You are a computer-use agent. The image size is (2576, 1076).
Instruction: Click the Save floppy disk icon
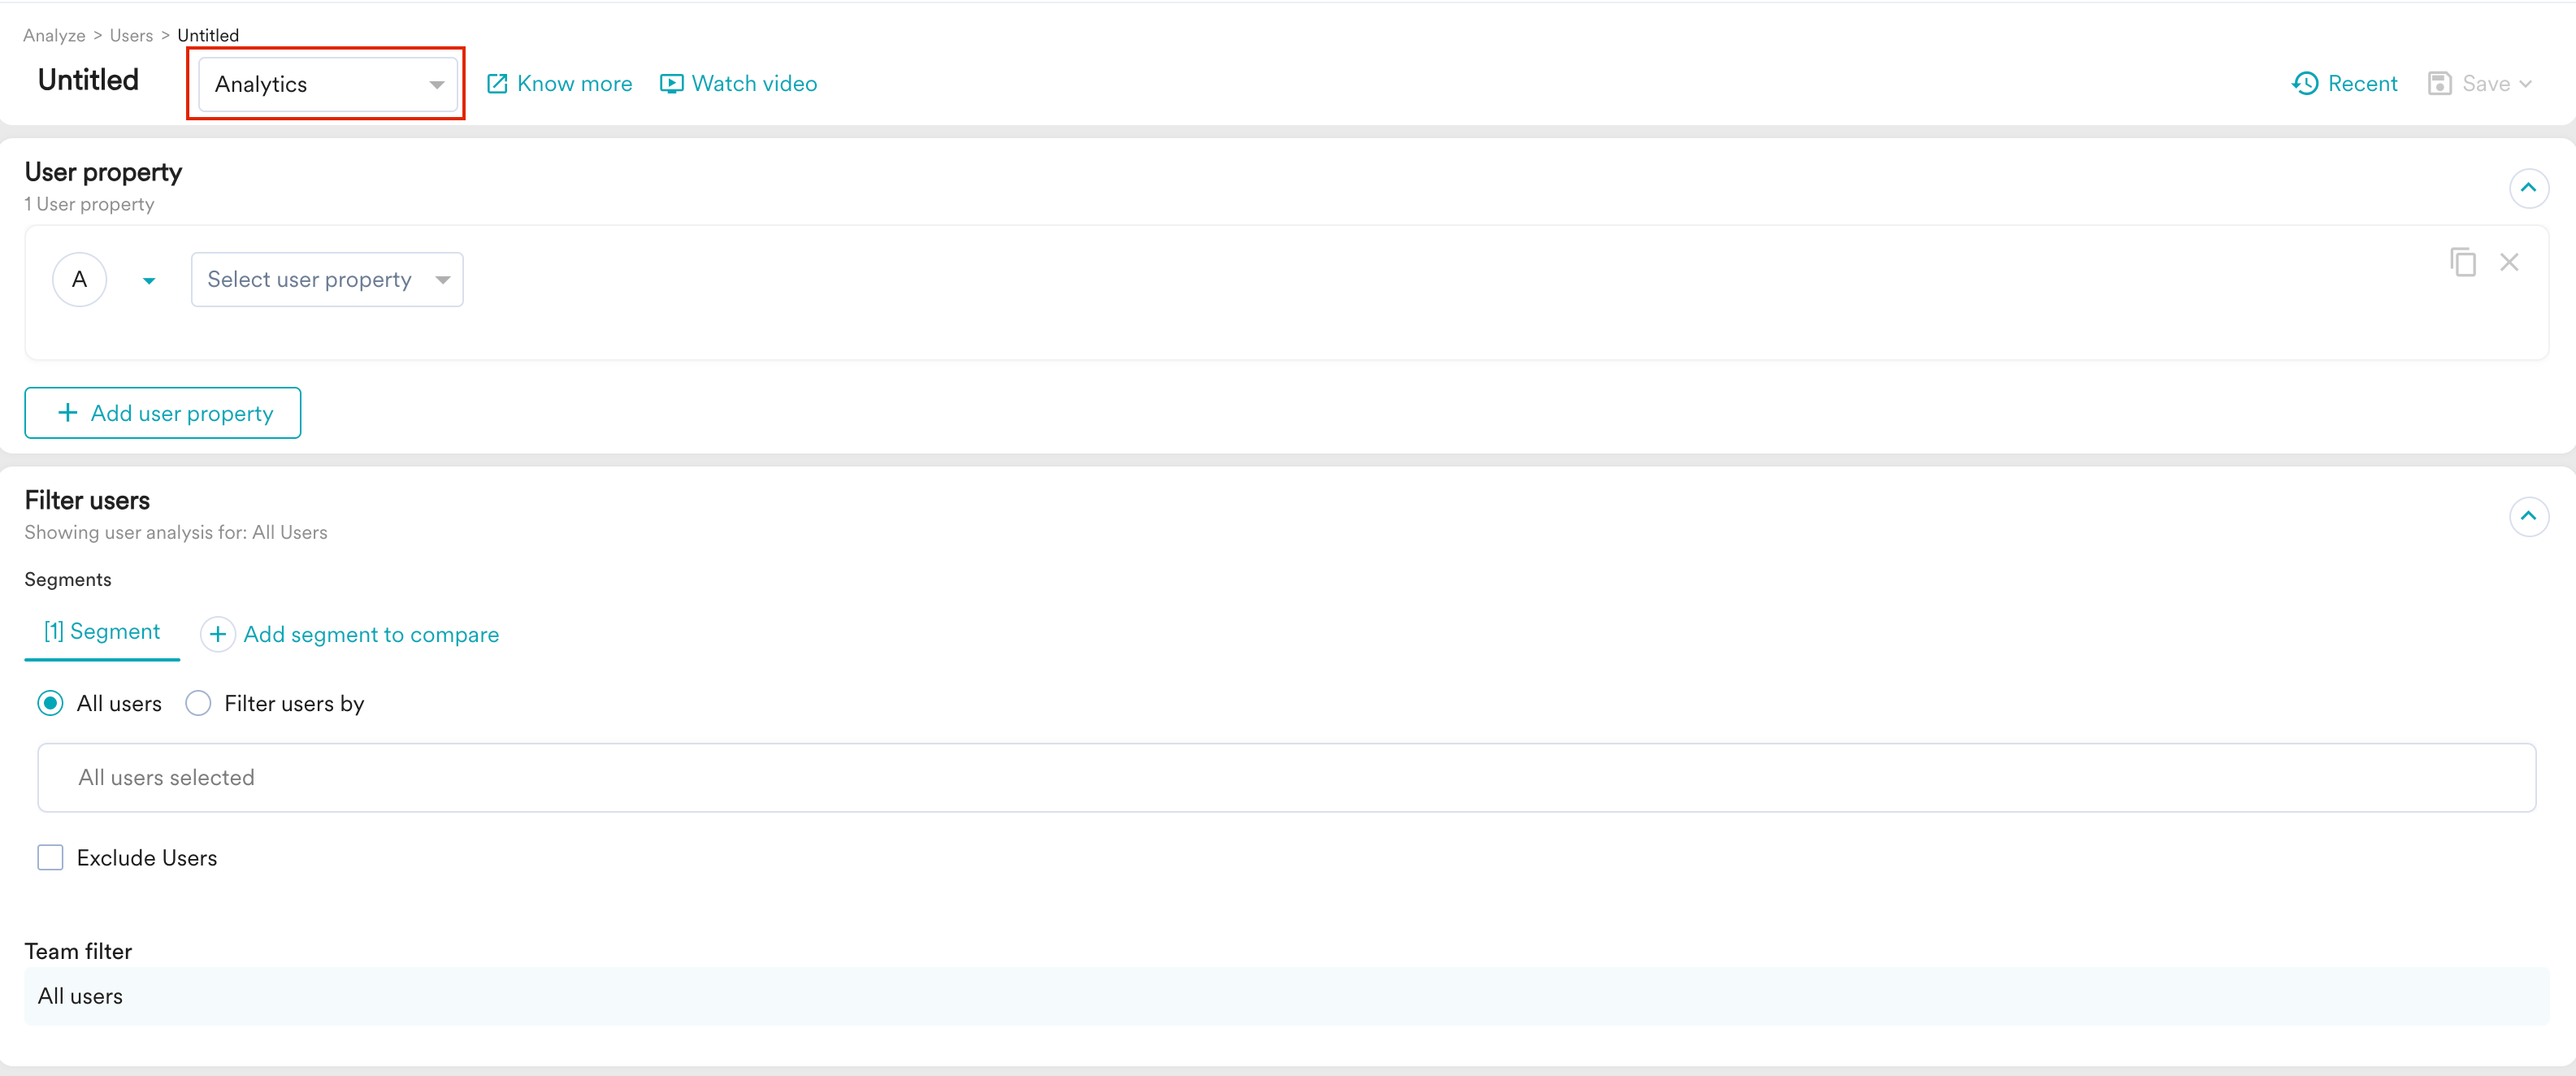(x=2440, y=84)
